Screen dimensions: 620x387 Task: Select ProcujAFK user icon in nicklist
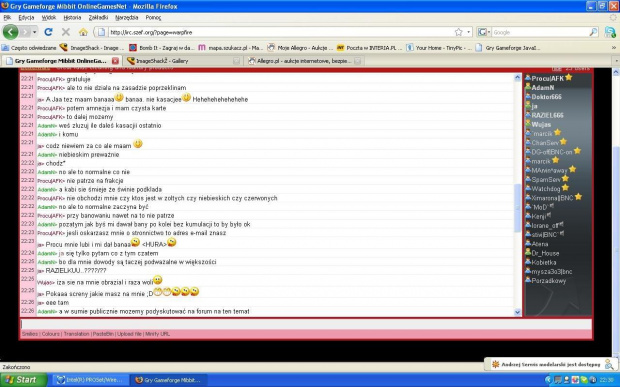click(x=528, y=78)
